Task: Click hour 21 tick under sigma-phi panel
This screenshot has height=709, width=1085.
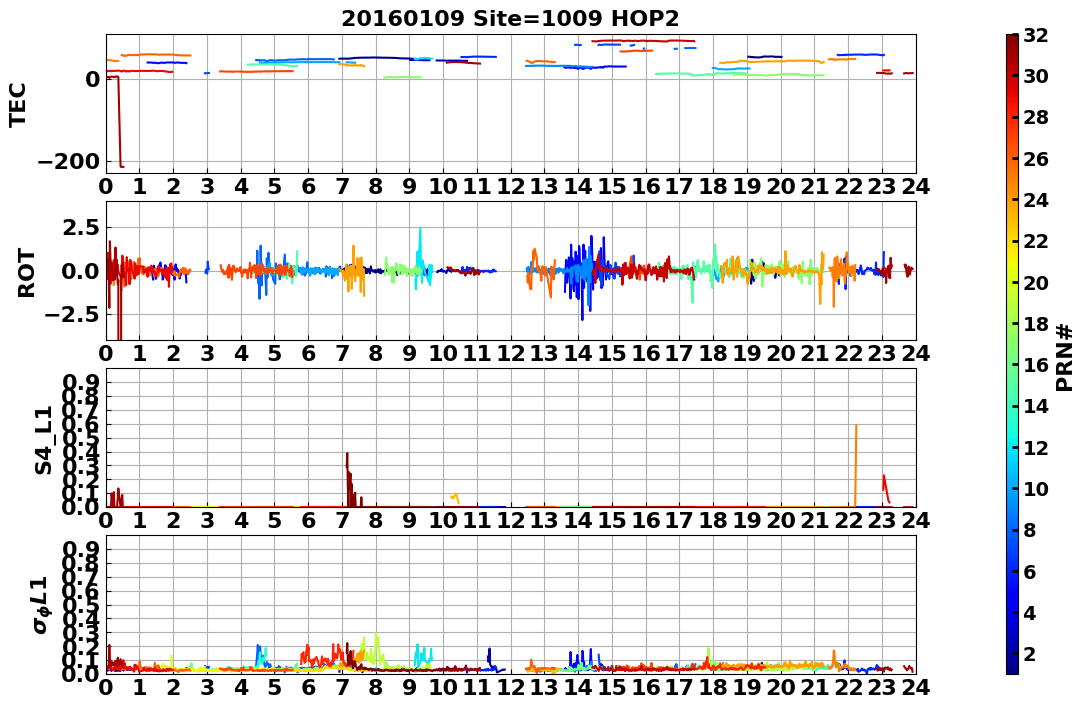Action: coord(815,687)
